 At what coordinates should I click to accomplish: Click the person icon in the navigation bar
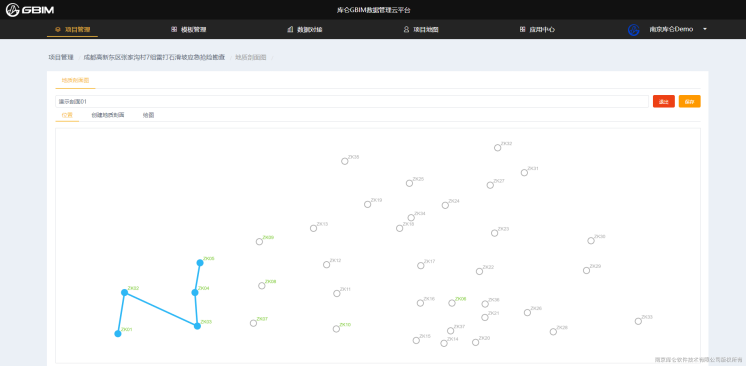coord(406,30)
